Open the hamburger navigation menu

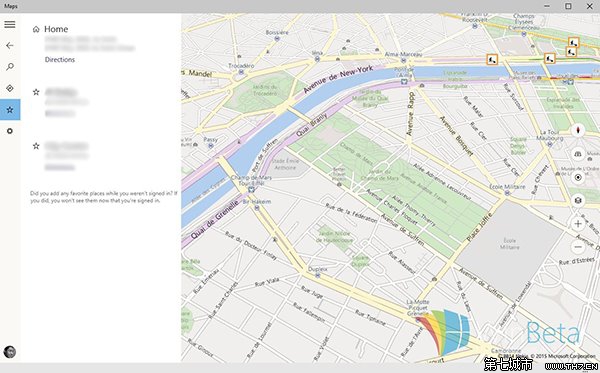click(10, 24)
